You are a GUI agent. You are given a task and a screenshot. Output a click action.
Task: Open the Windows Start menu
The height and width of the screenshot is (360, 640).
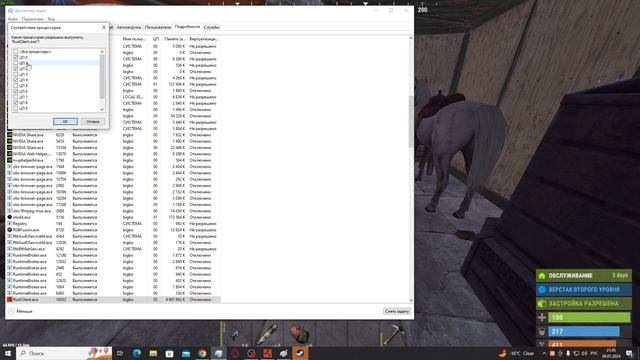(x=7, y=353)
